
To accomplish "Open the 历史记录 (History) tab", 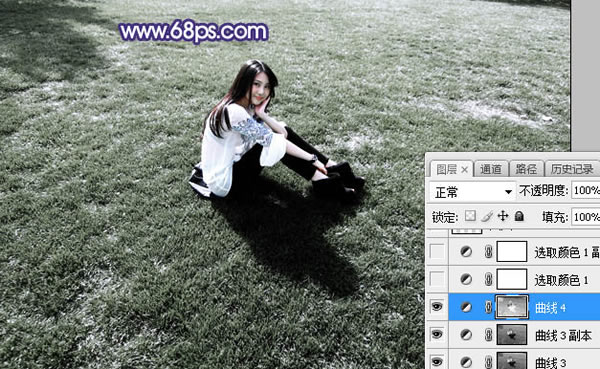I will point(572,169).
